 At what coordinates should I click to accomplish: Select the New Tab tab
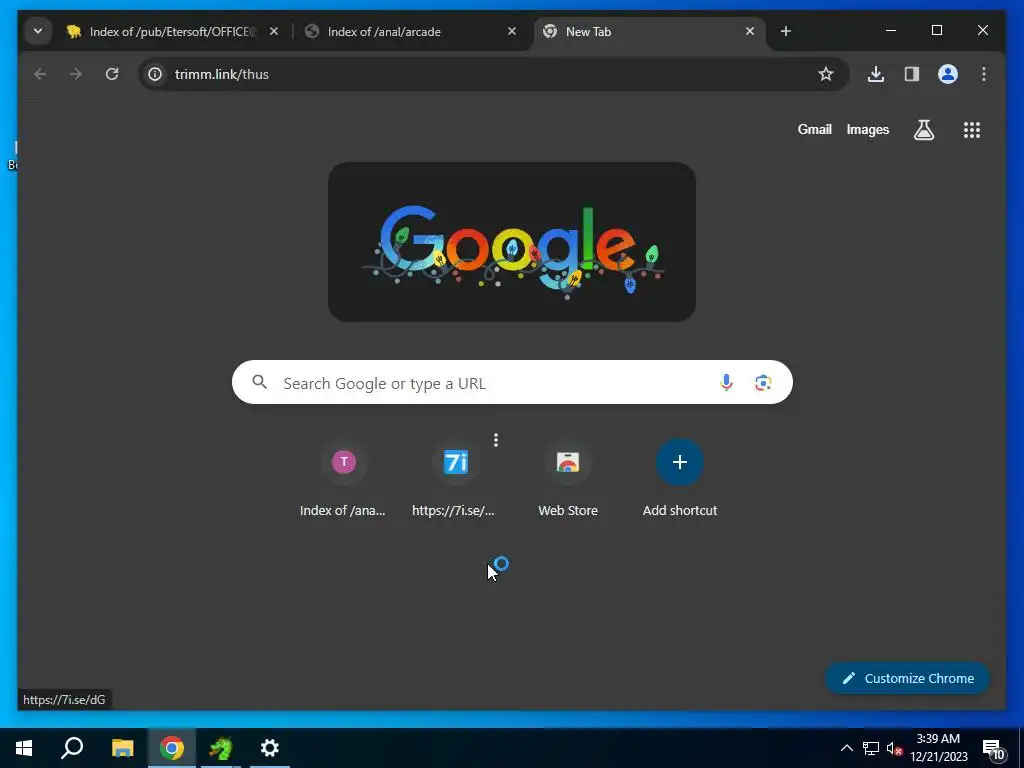(x=650, y=31)
